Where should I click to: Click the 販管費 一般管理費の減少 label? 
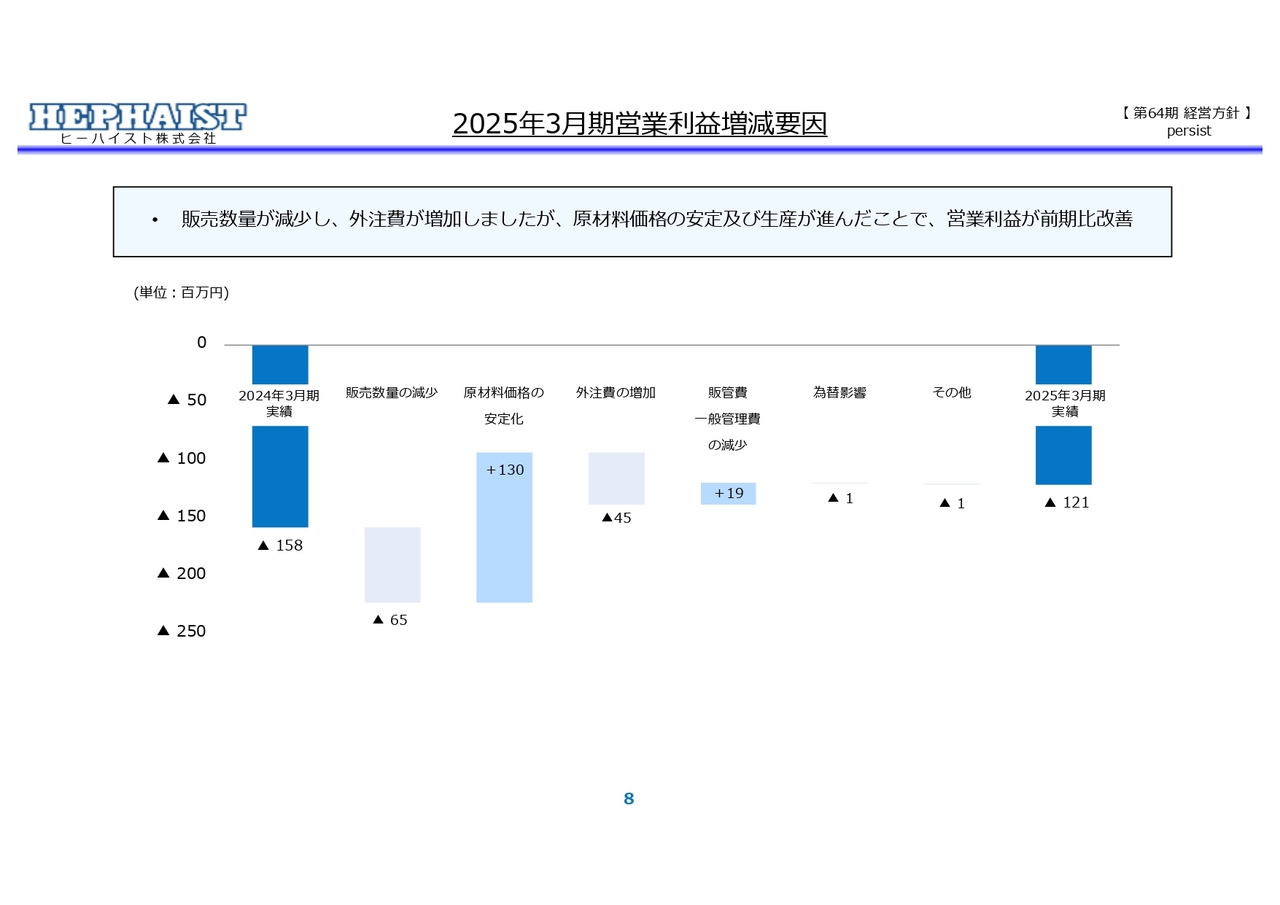[727, 418]
